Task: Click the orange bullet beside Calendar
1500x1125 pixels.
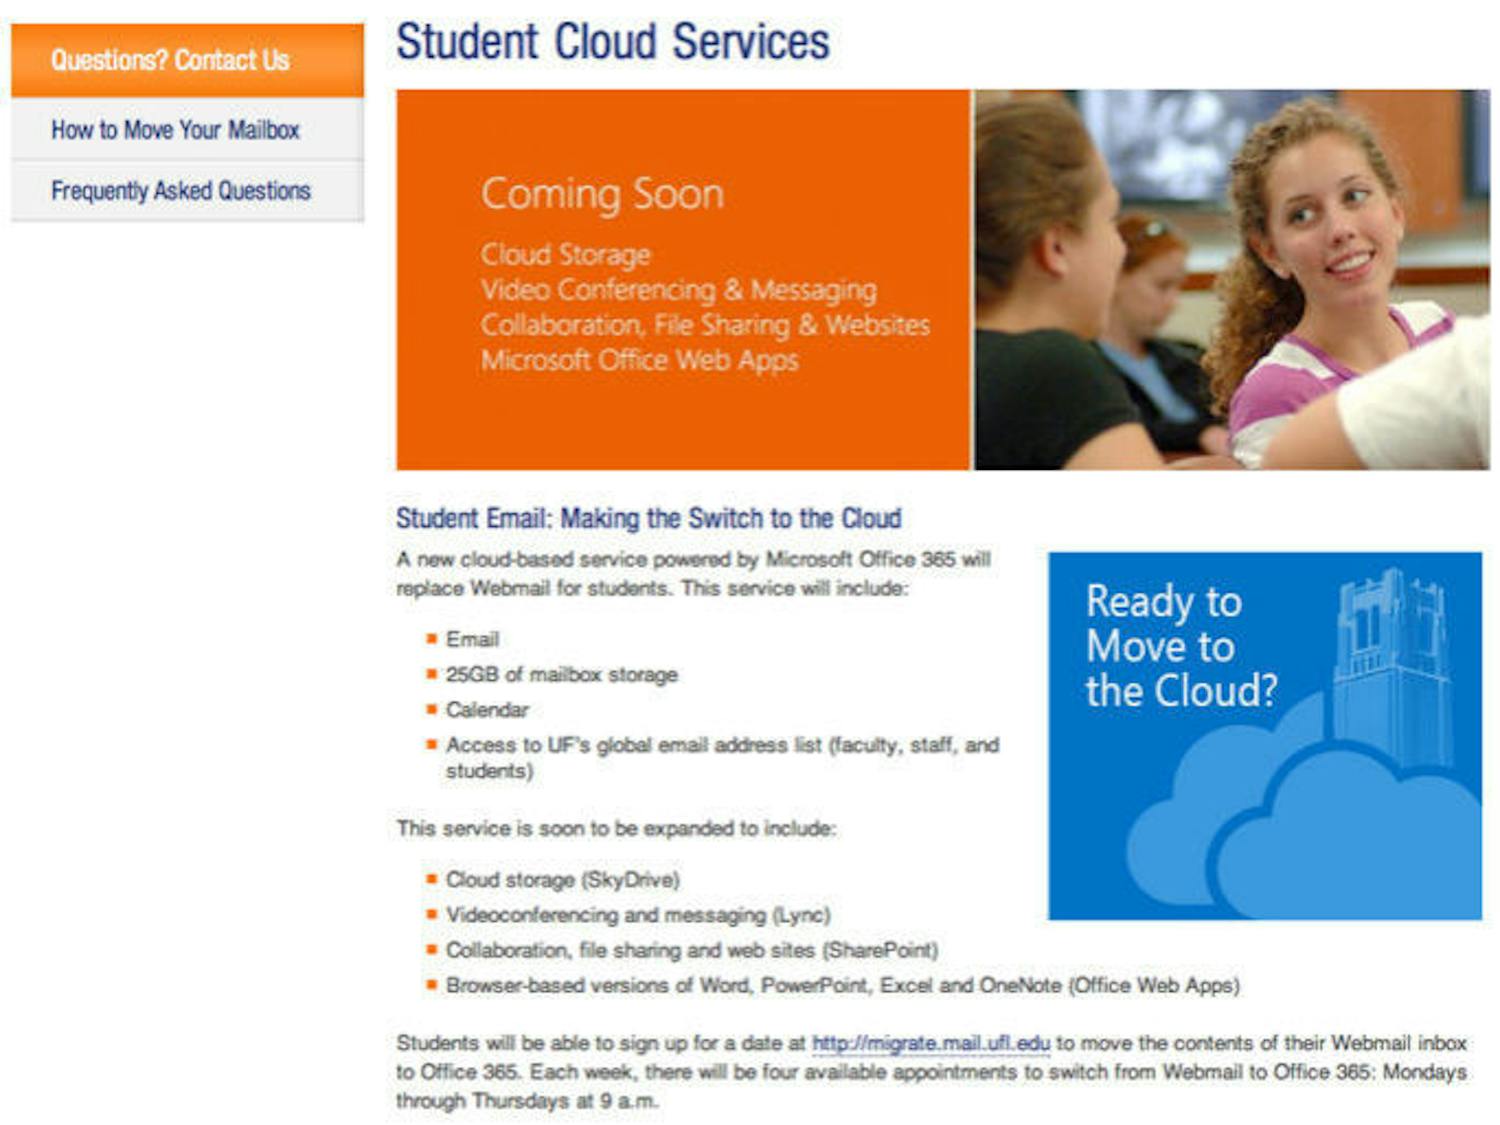Action: pos(432,709)
